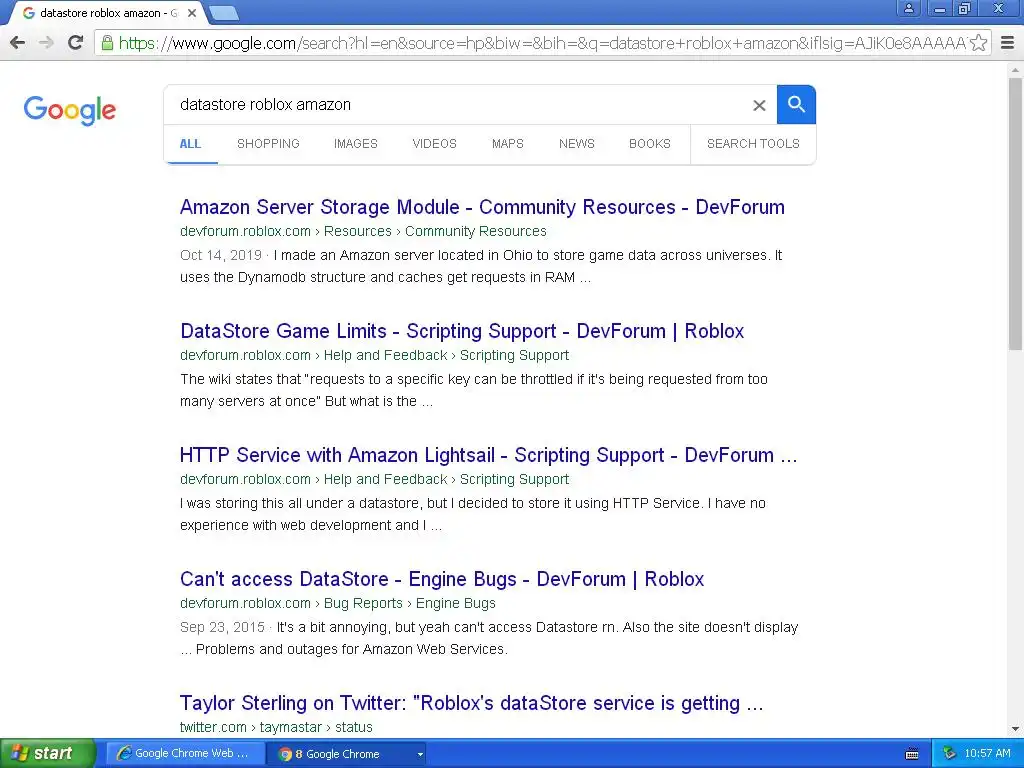Viewport: 1024px width, 768px height.
Task: Open Can't access DataStore result
Action: coord(442,579)
